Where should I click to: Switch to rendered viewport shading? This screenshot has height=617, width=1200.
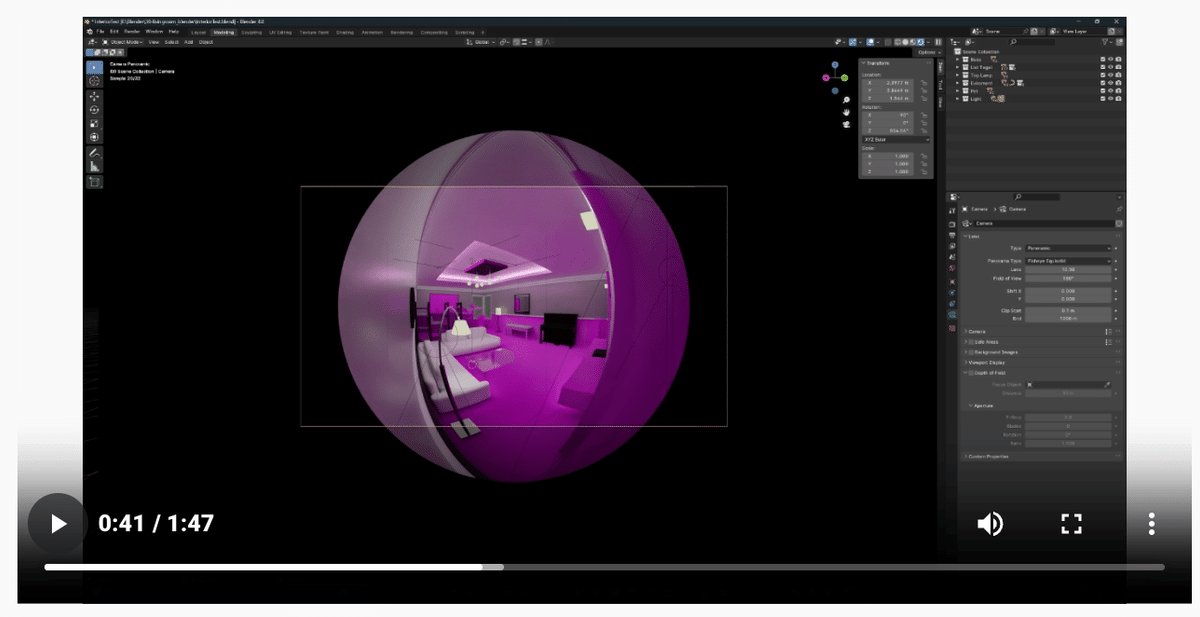coord(921,42)
